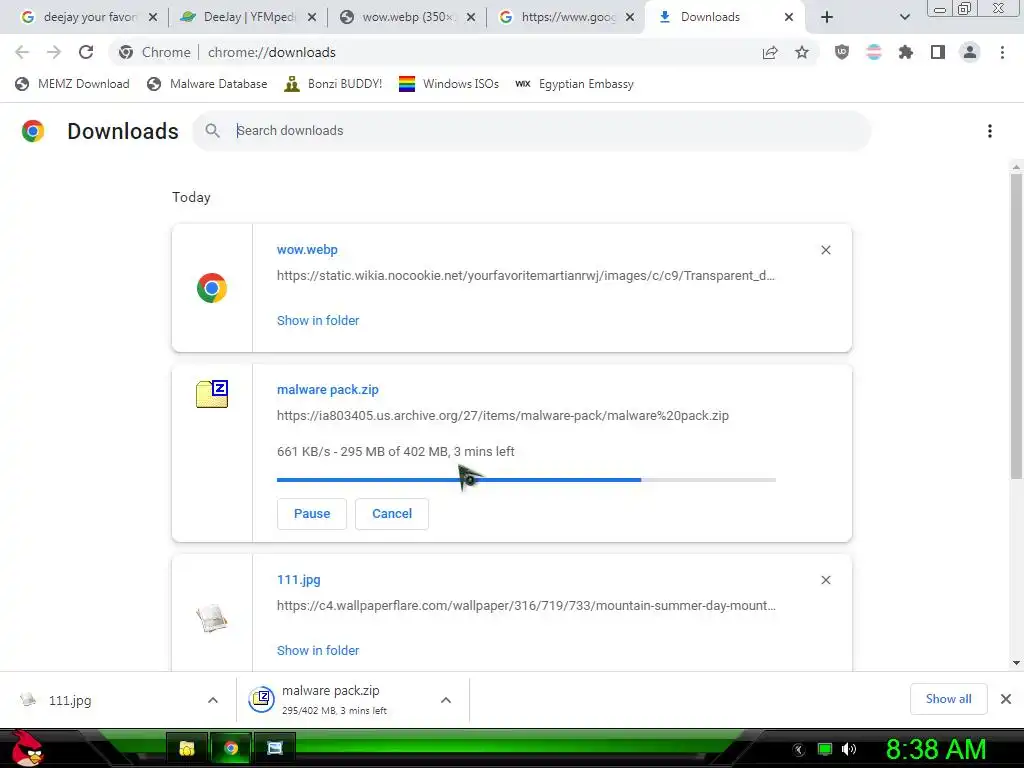Open the Downloads page three-dot menu
Screen dimensions: 1024x768
click(990, 131)
